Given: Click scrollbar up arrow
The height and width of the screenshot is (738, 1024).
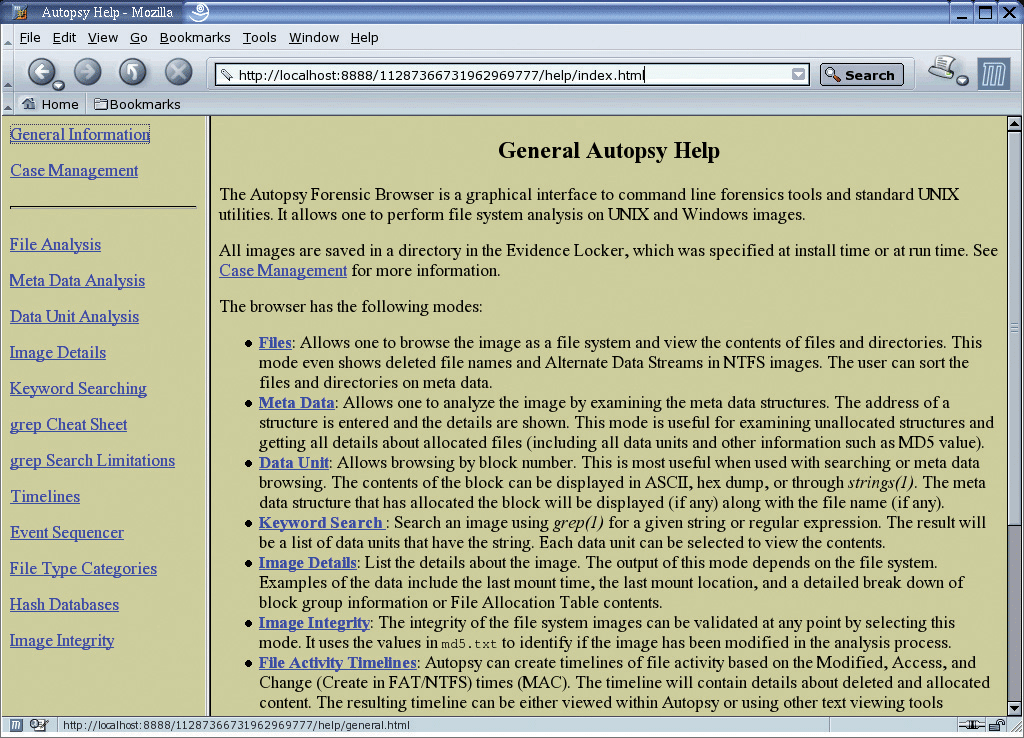Looking at the screenshot, I should click(1014, 123).
